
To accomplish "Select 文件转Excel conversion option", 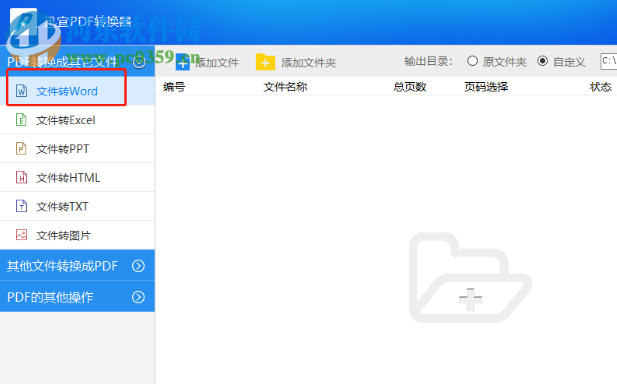I will (x=77, y=120).
